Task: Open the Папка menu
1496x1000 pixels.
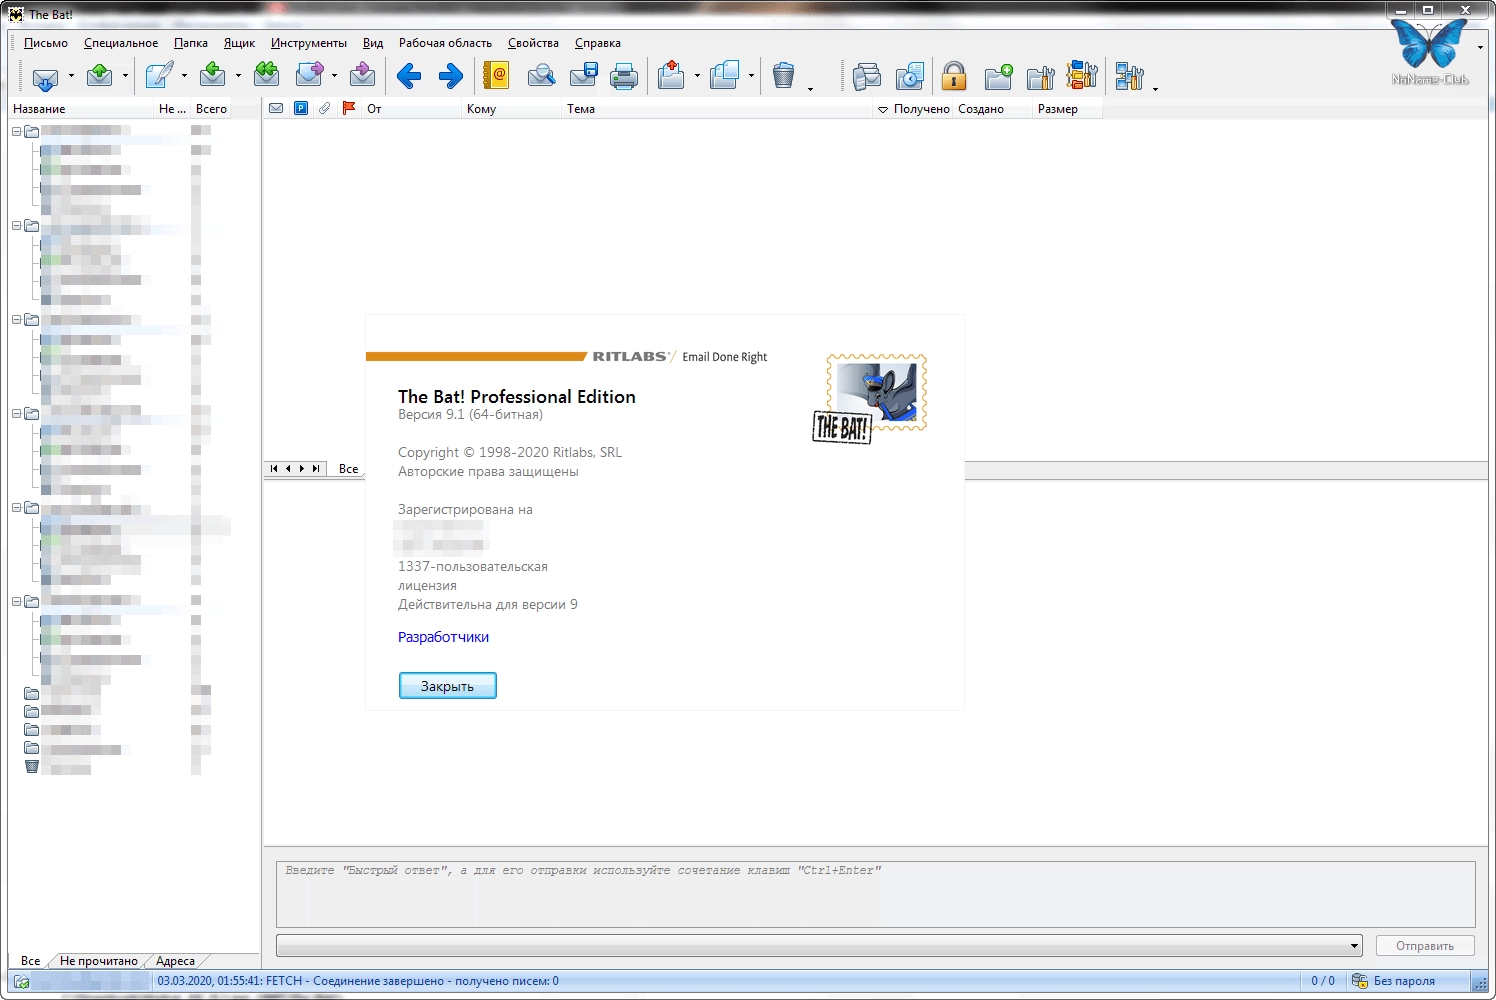Action: 191,43
